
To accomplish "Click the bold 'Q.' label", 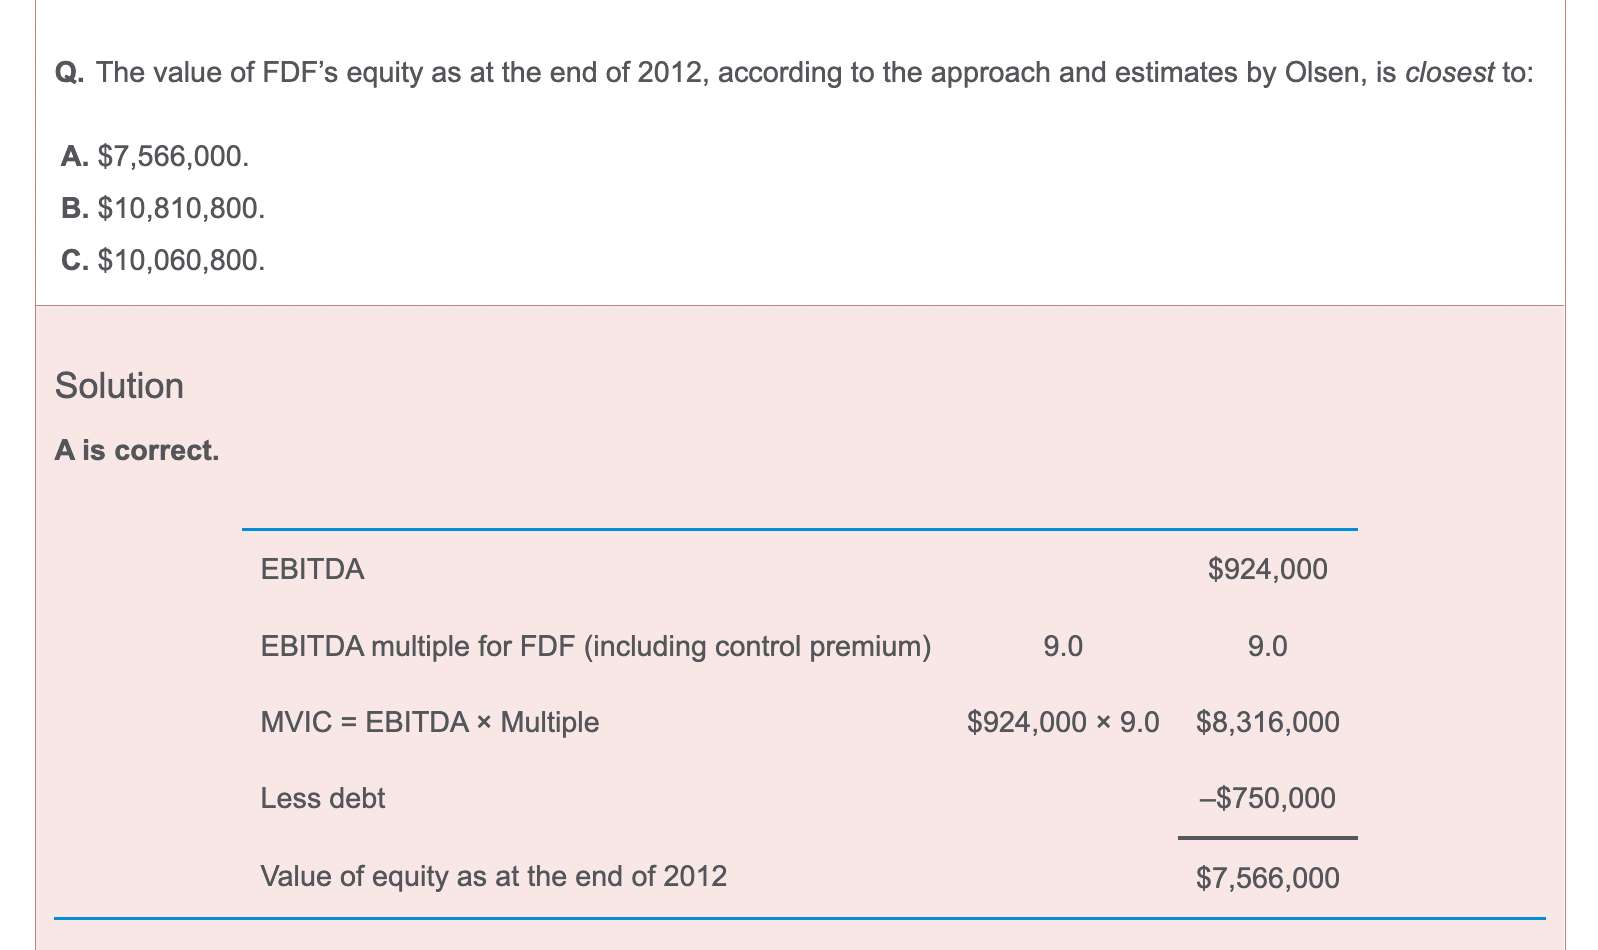I will (x=70, y=73).
